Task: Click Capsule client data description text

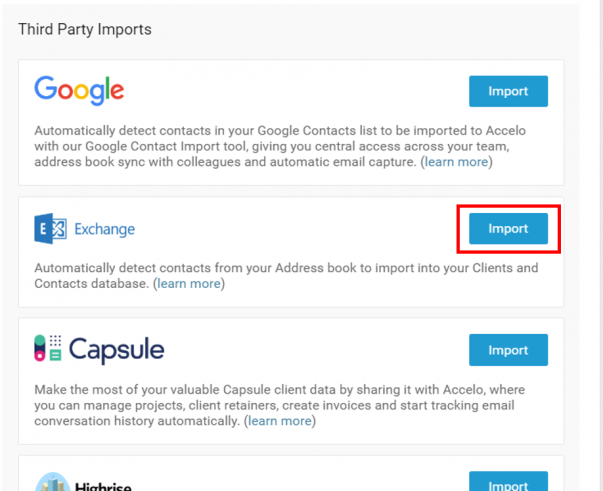Action: (280, 405)
